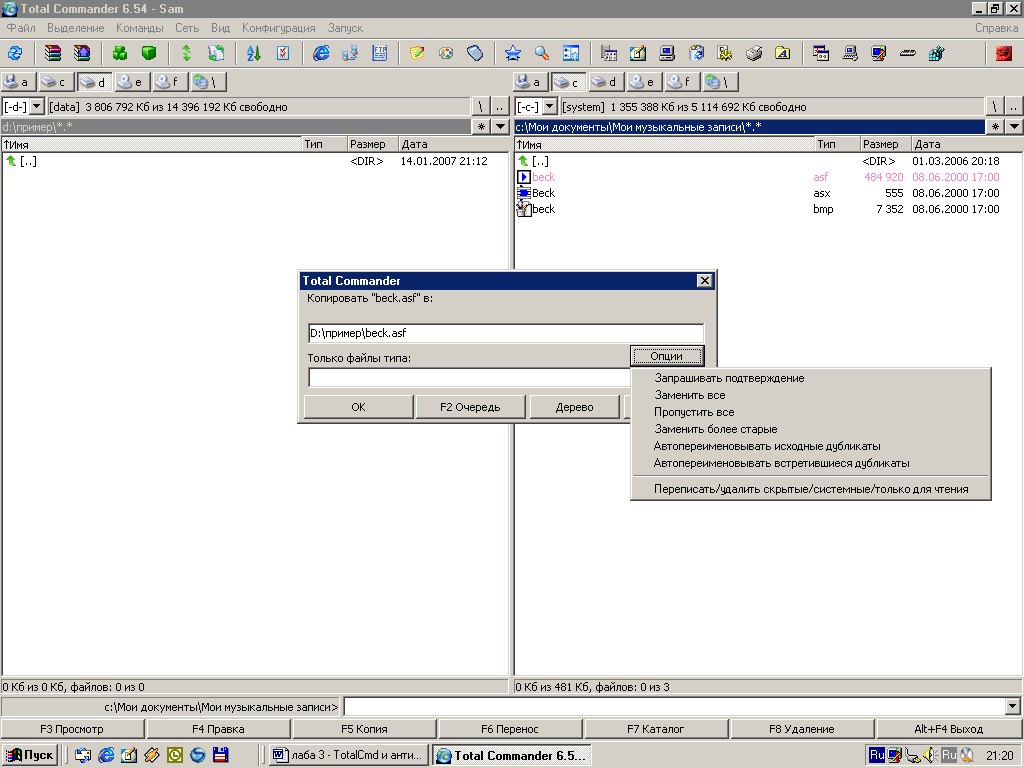Choose 'Заменить все' from the options menu

click(689, 395)
